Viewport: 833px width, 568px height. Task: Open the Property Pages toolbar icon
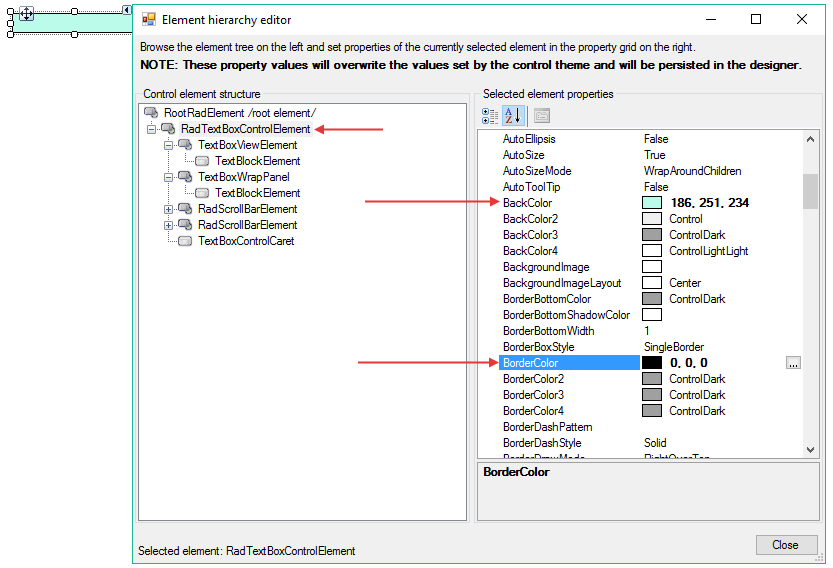click(x=542, y=116)
